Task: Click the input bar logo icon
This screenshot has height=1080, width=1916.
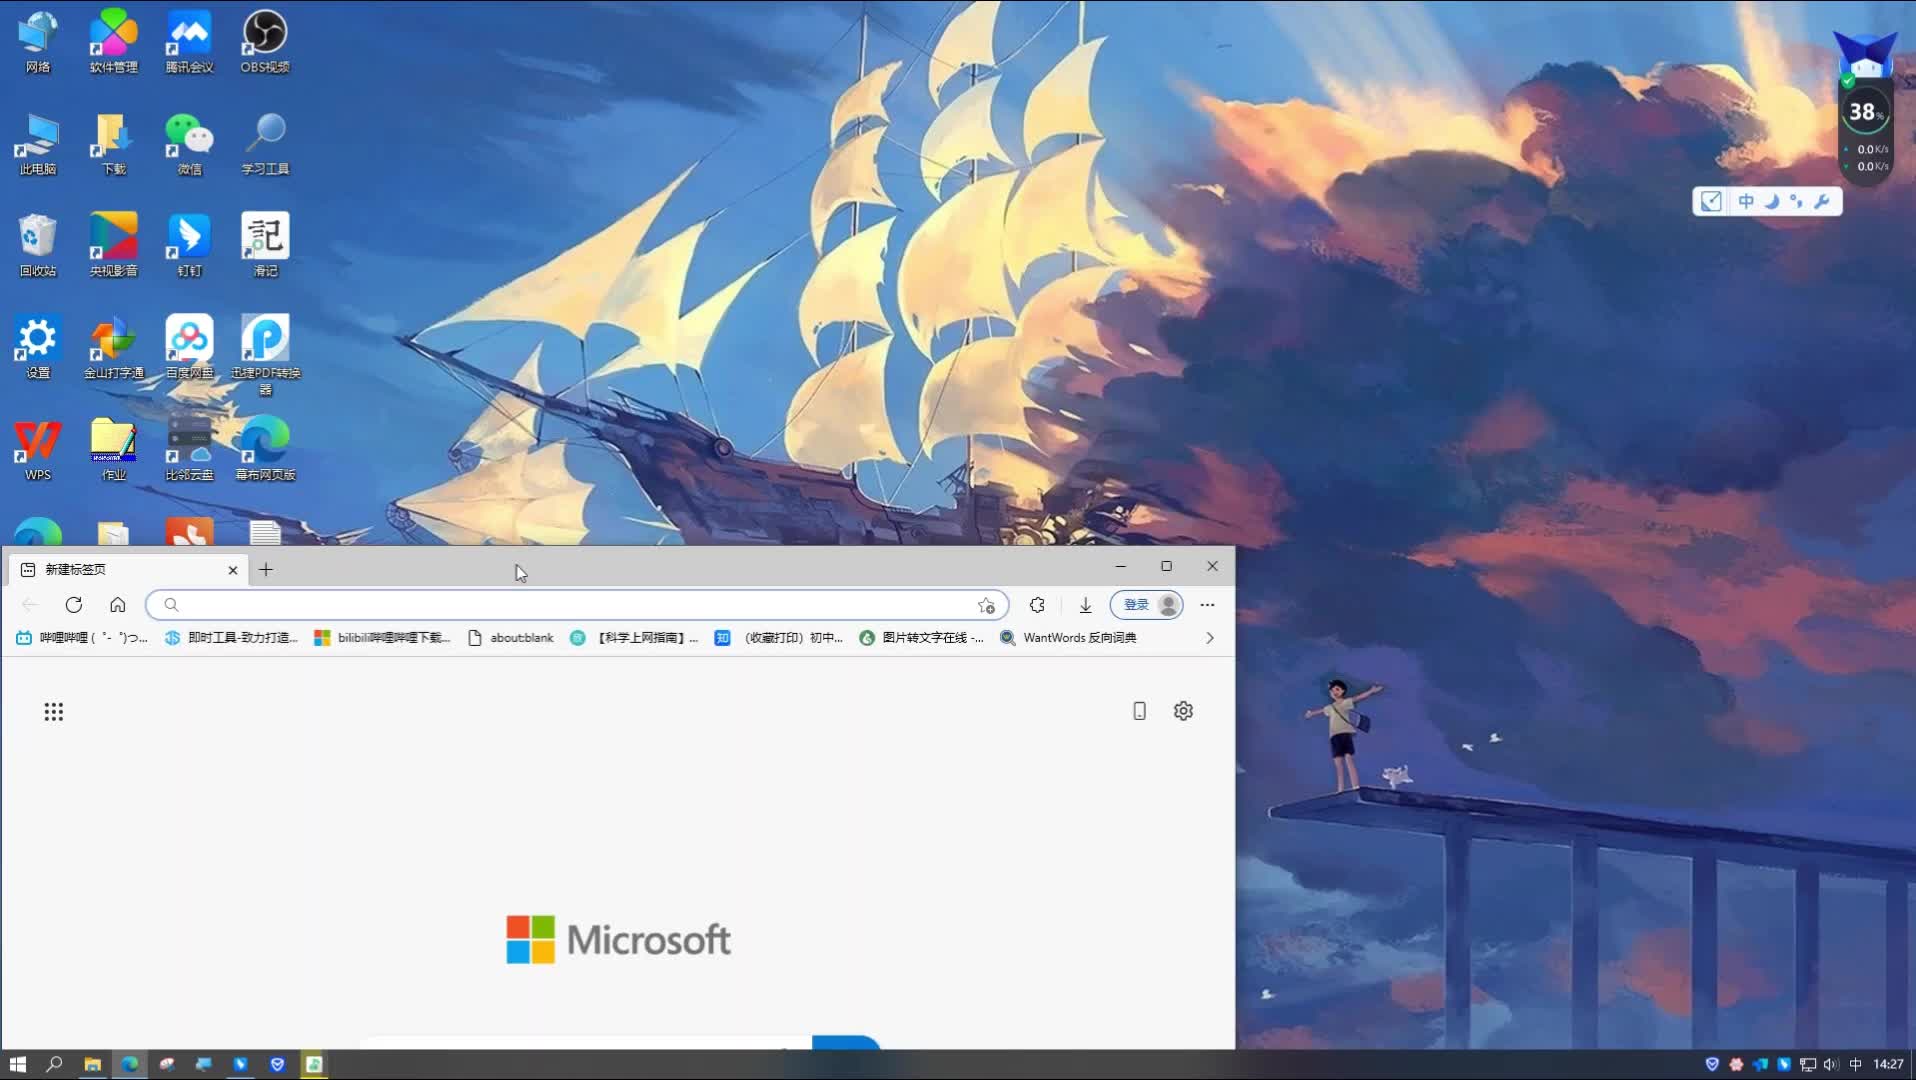Action: [1711, 202]
